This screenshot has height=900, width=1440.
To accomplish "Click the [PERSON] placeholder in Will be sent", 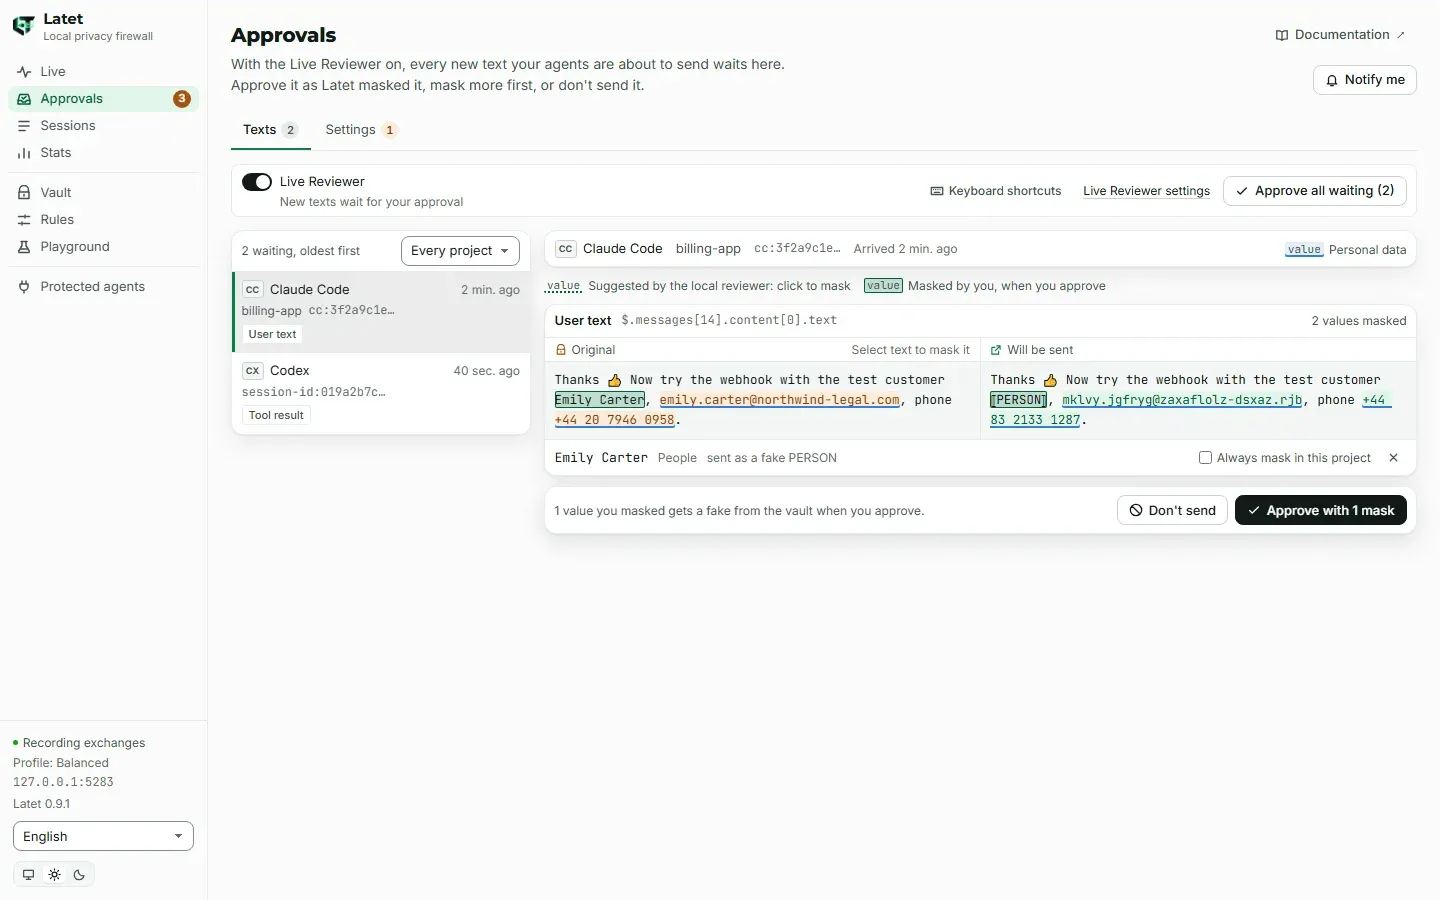I will [x=1018, y=400].
